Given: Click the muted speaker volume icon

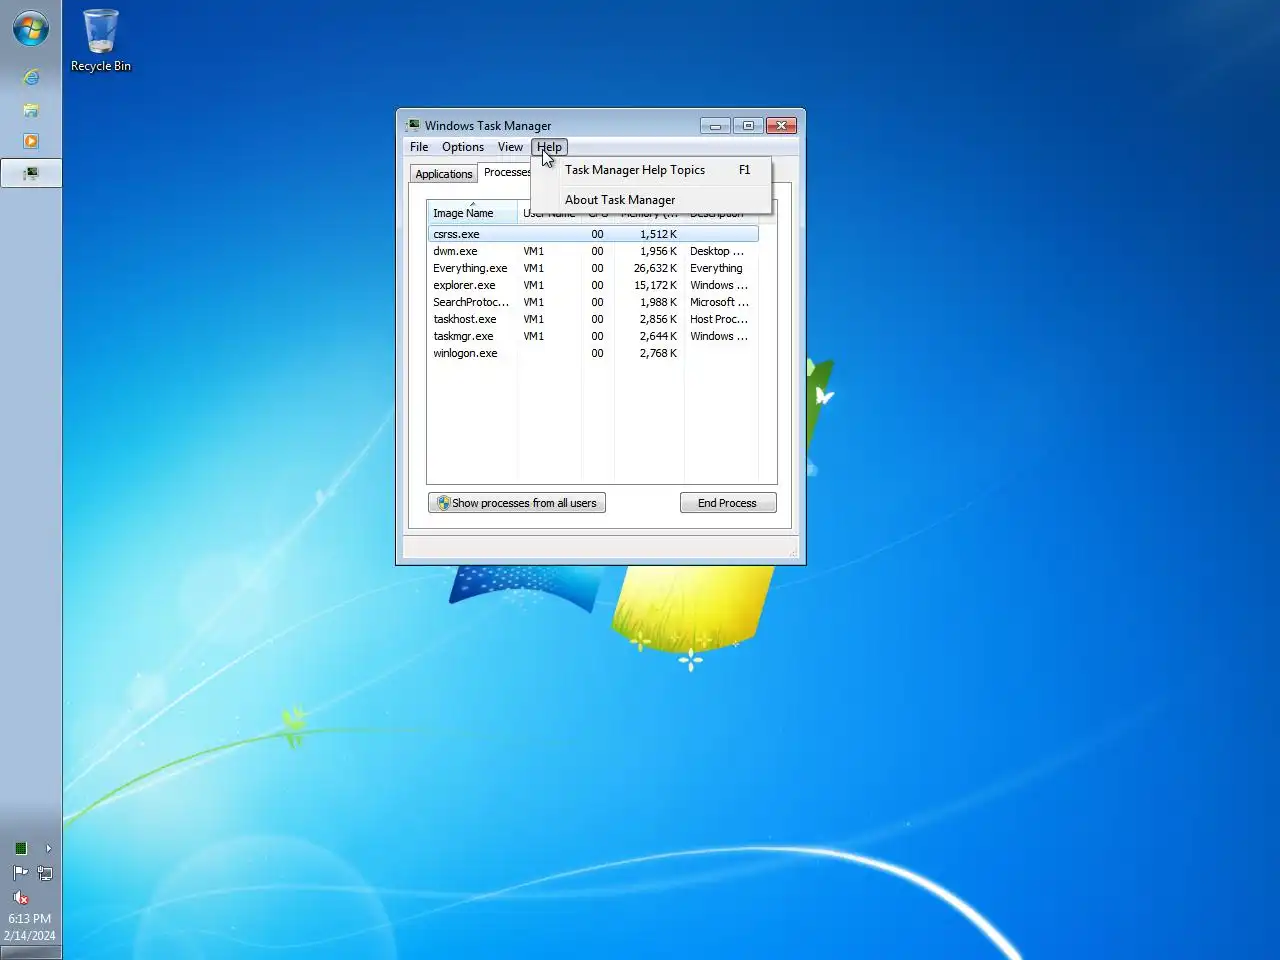Looking at the screenshot, I should pos(20,898).
